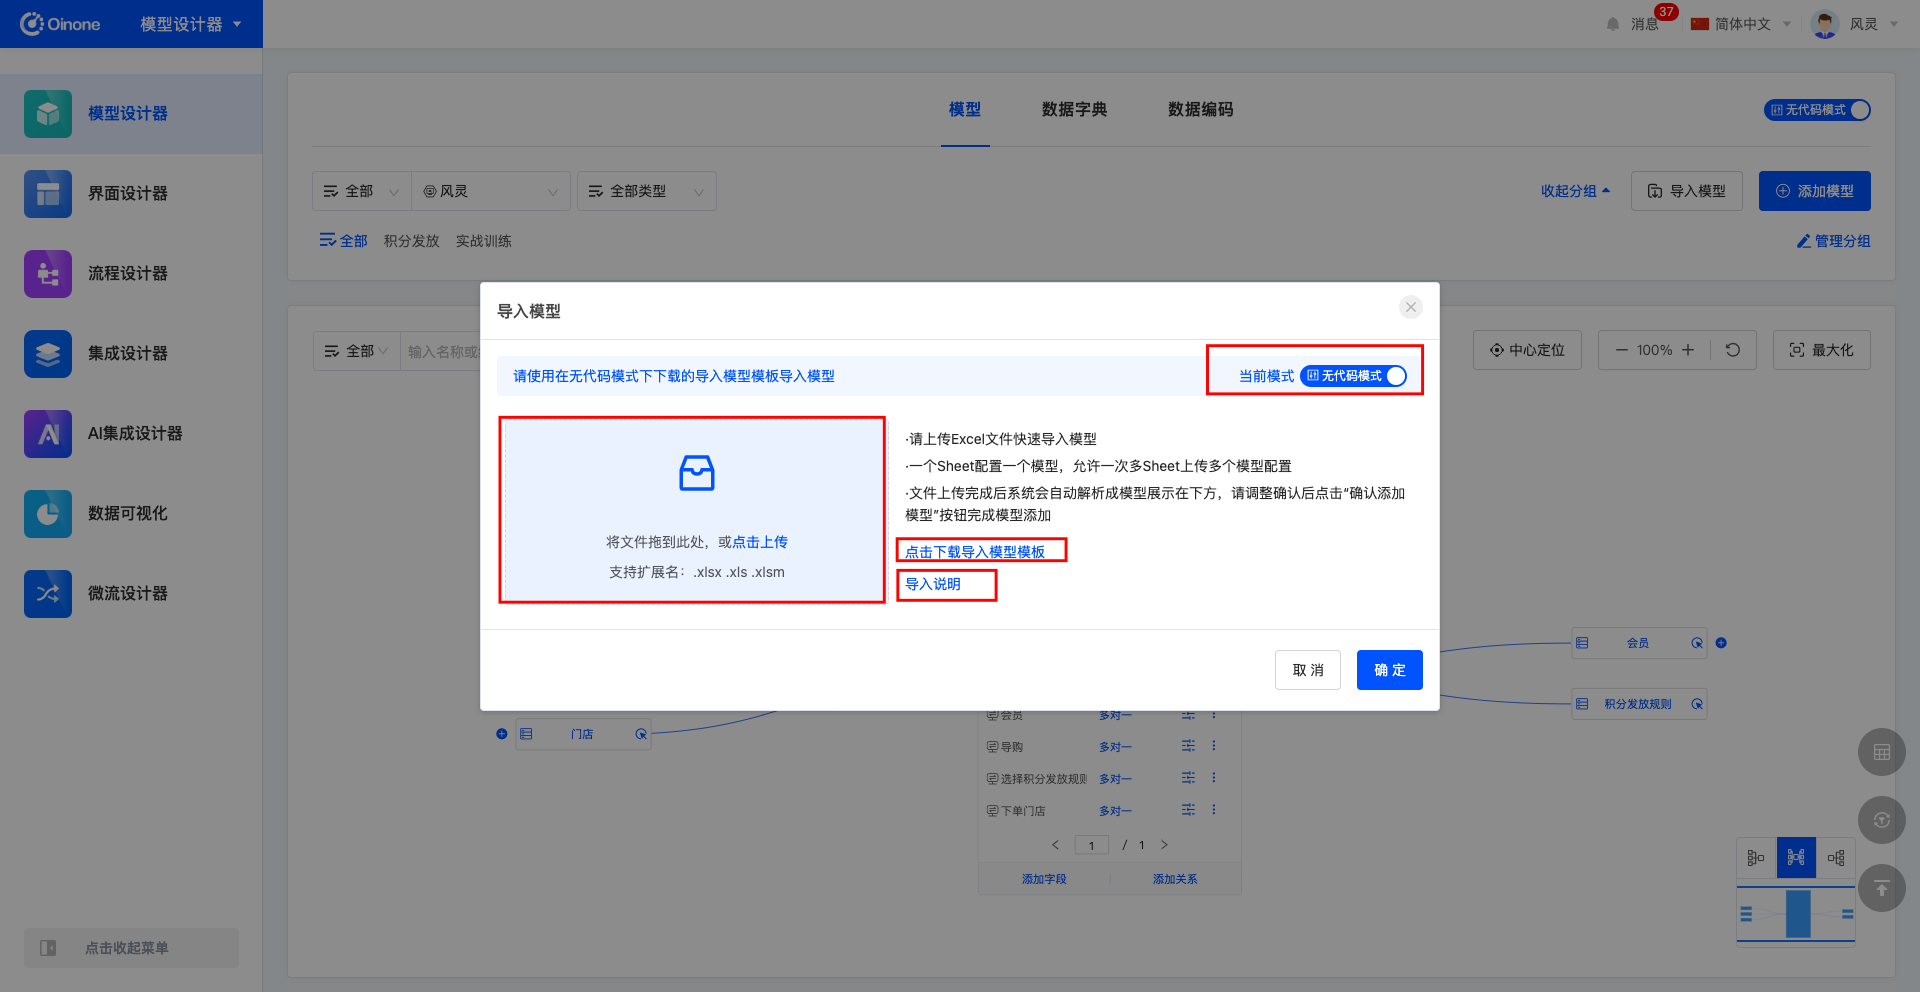The image size is (1920, 992).
Task: Click the zoom-in plus beside 100%
Action: 1688,350
